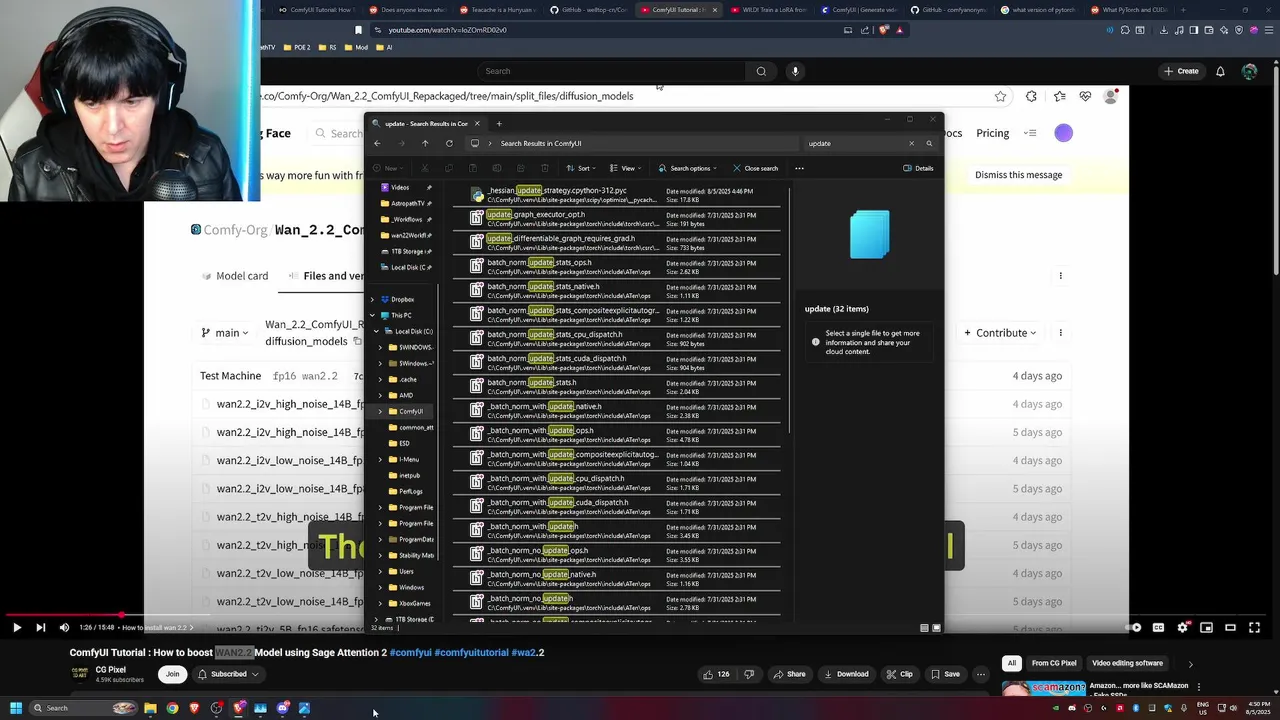
Task: Enter fullscreen on the YouTube player
Action: click(1254, 628)
